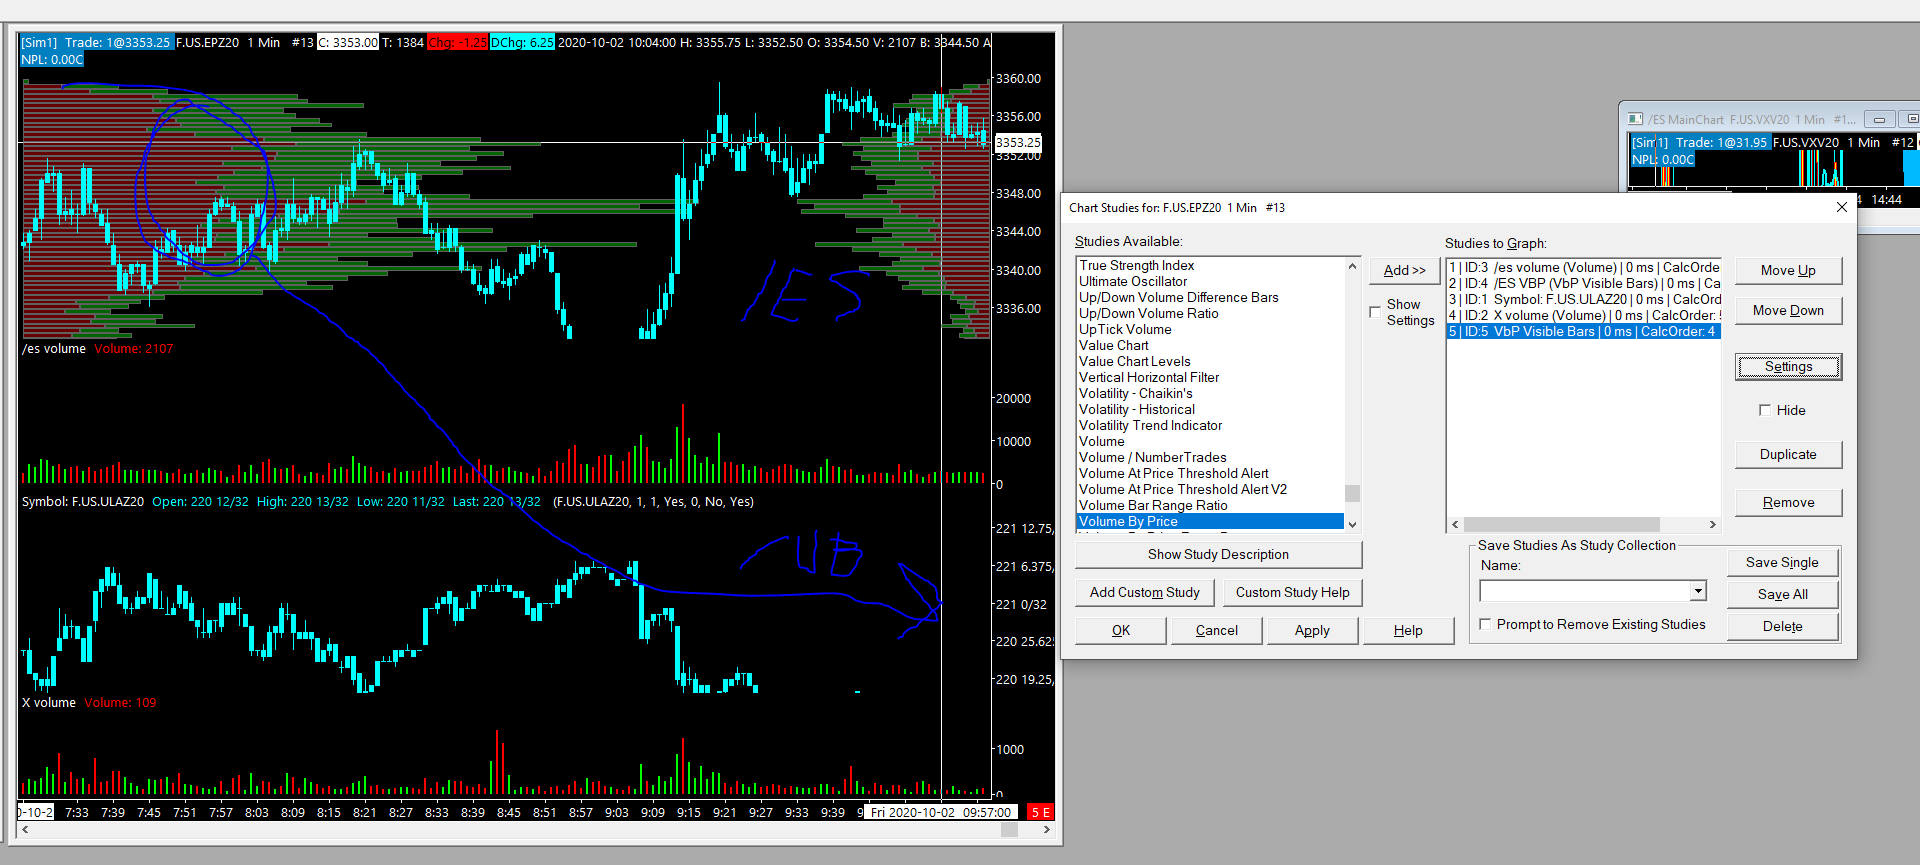Select ID:4 /ES VBP in Studies to Graph

tap(1584, 283)
